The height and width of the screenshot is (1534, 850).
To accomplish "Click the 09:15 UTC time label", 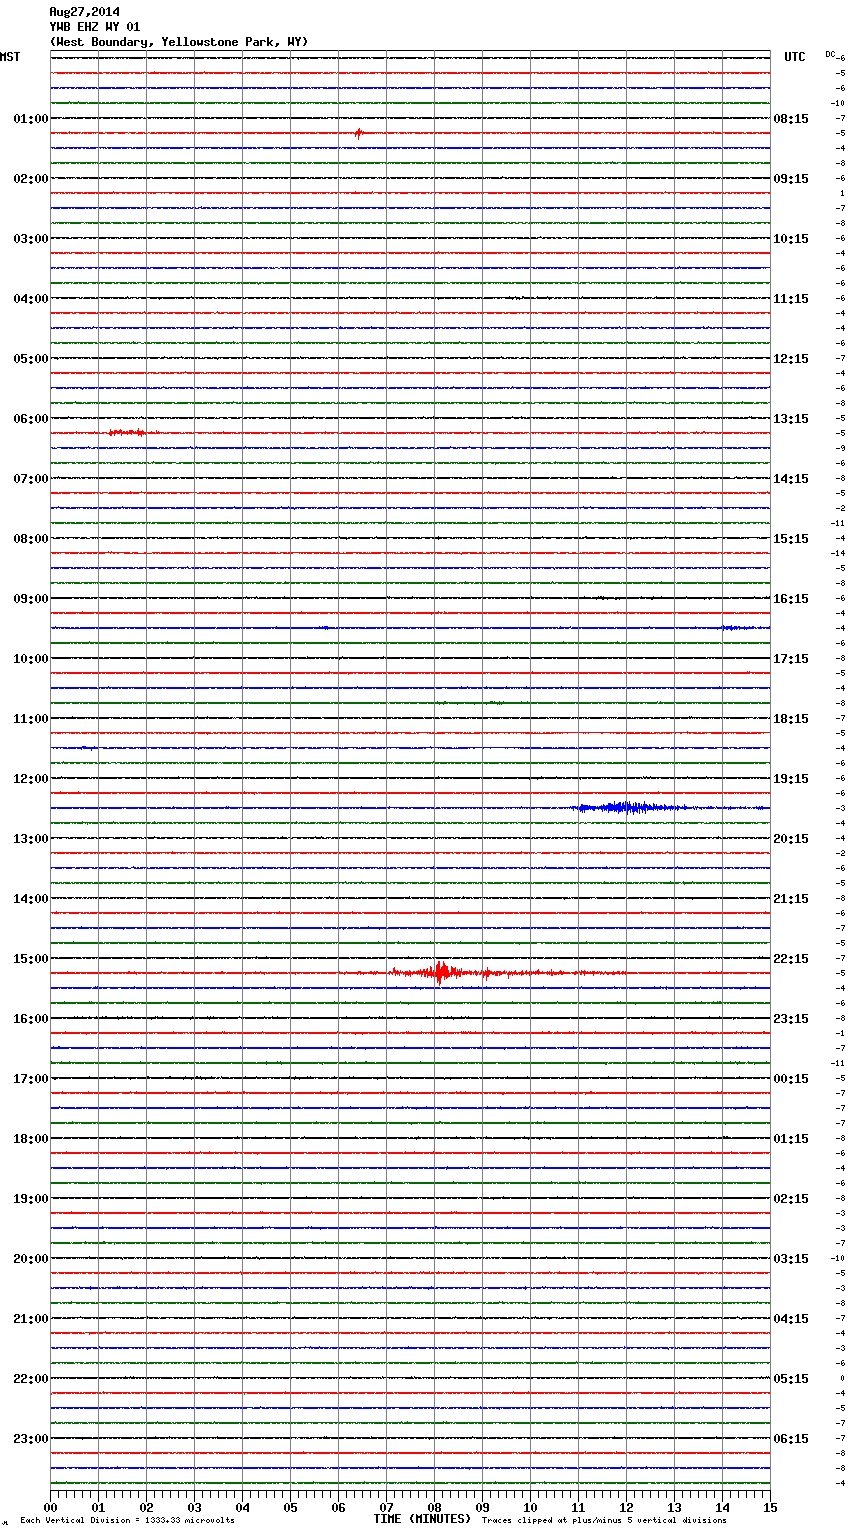I will 791,179.
